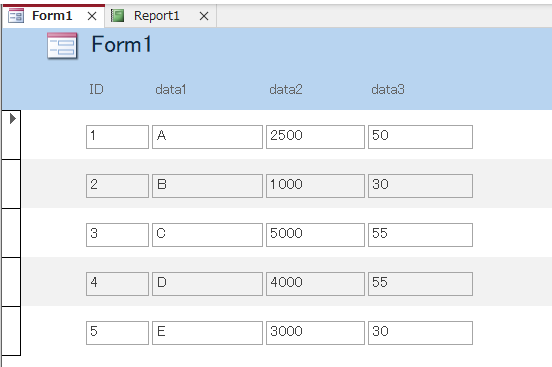Click the data3 field in row B
This screenshot has width=552, height=367.
pos(420,186)
